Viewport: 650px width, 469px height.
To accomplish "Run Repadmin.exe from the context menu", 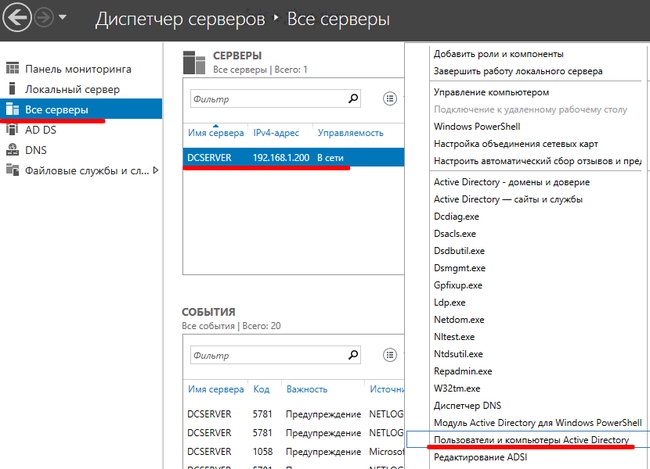I will (x=463, y=372).
